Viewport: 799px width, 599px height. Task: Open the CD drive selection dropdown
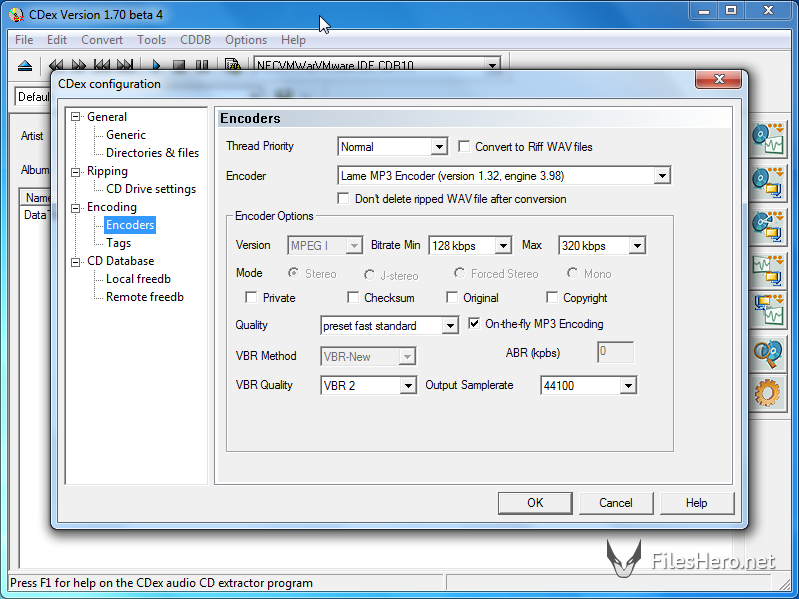[x=492, y=65]
